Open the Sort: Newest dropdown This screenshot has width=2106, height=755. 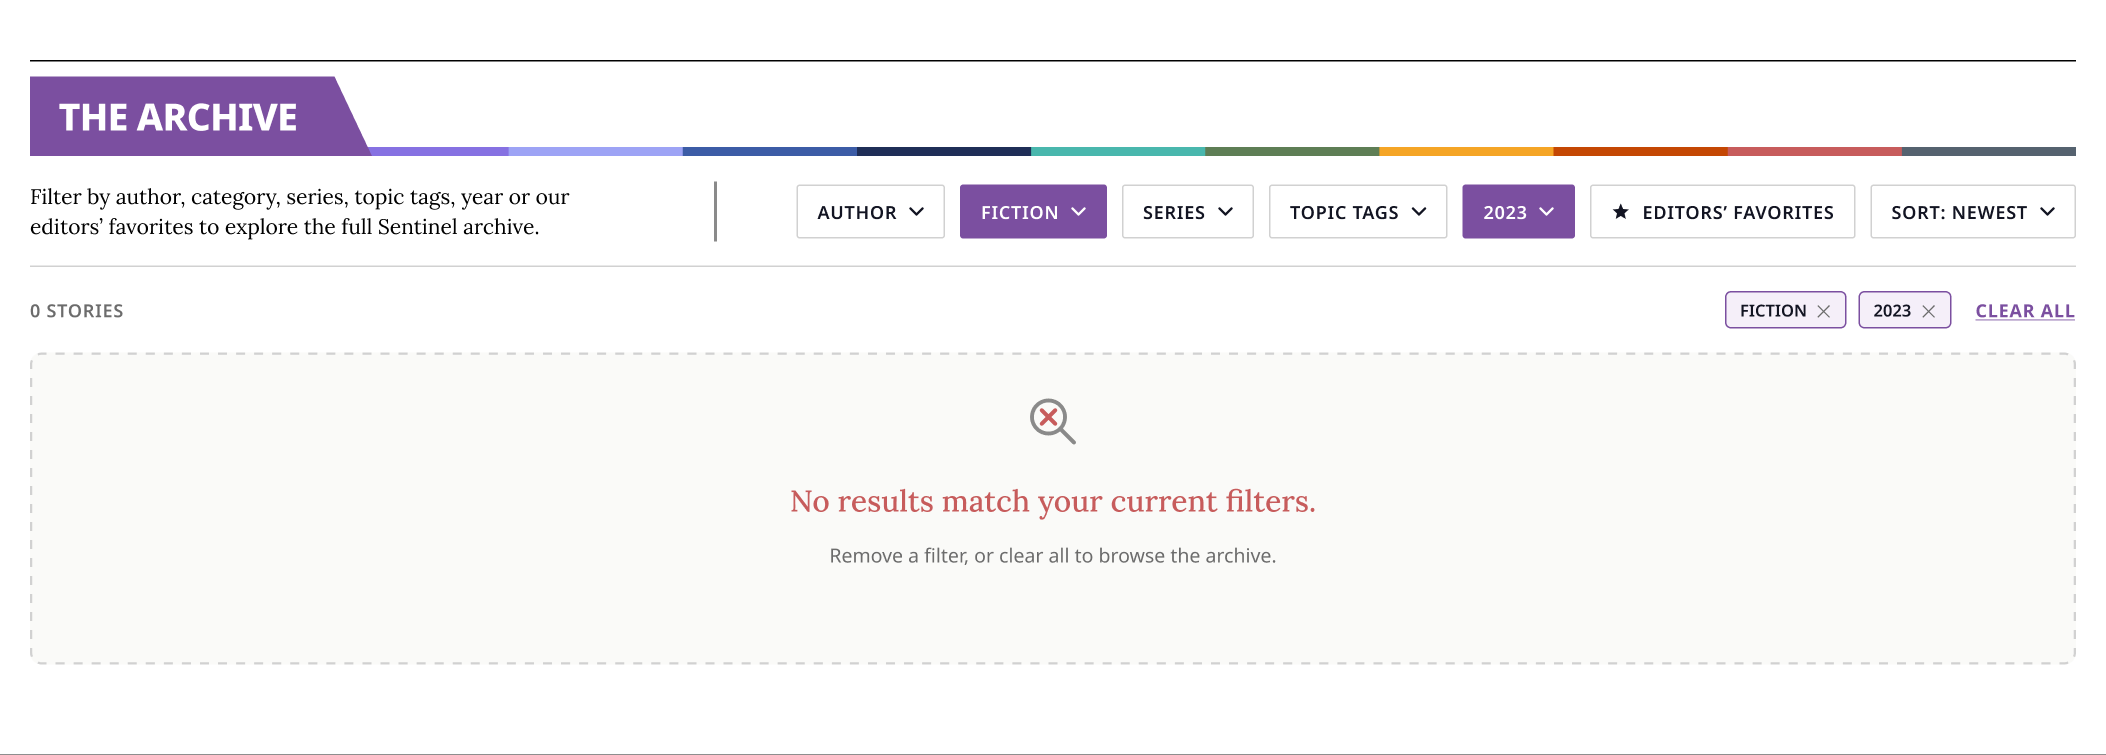(x=1972, y=212)
